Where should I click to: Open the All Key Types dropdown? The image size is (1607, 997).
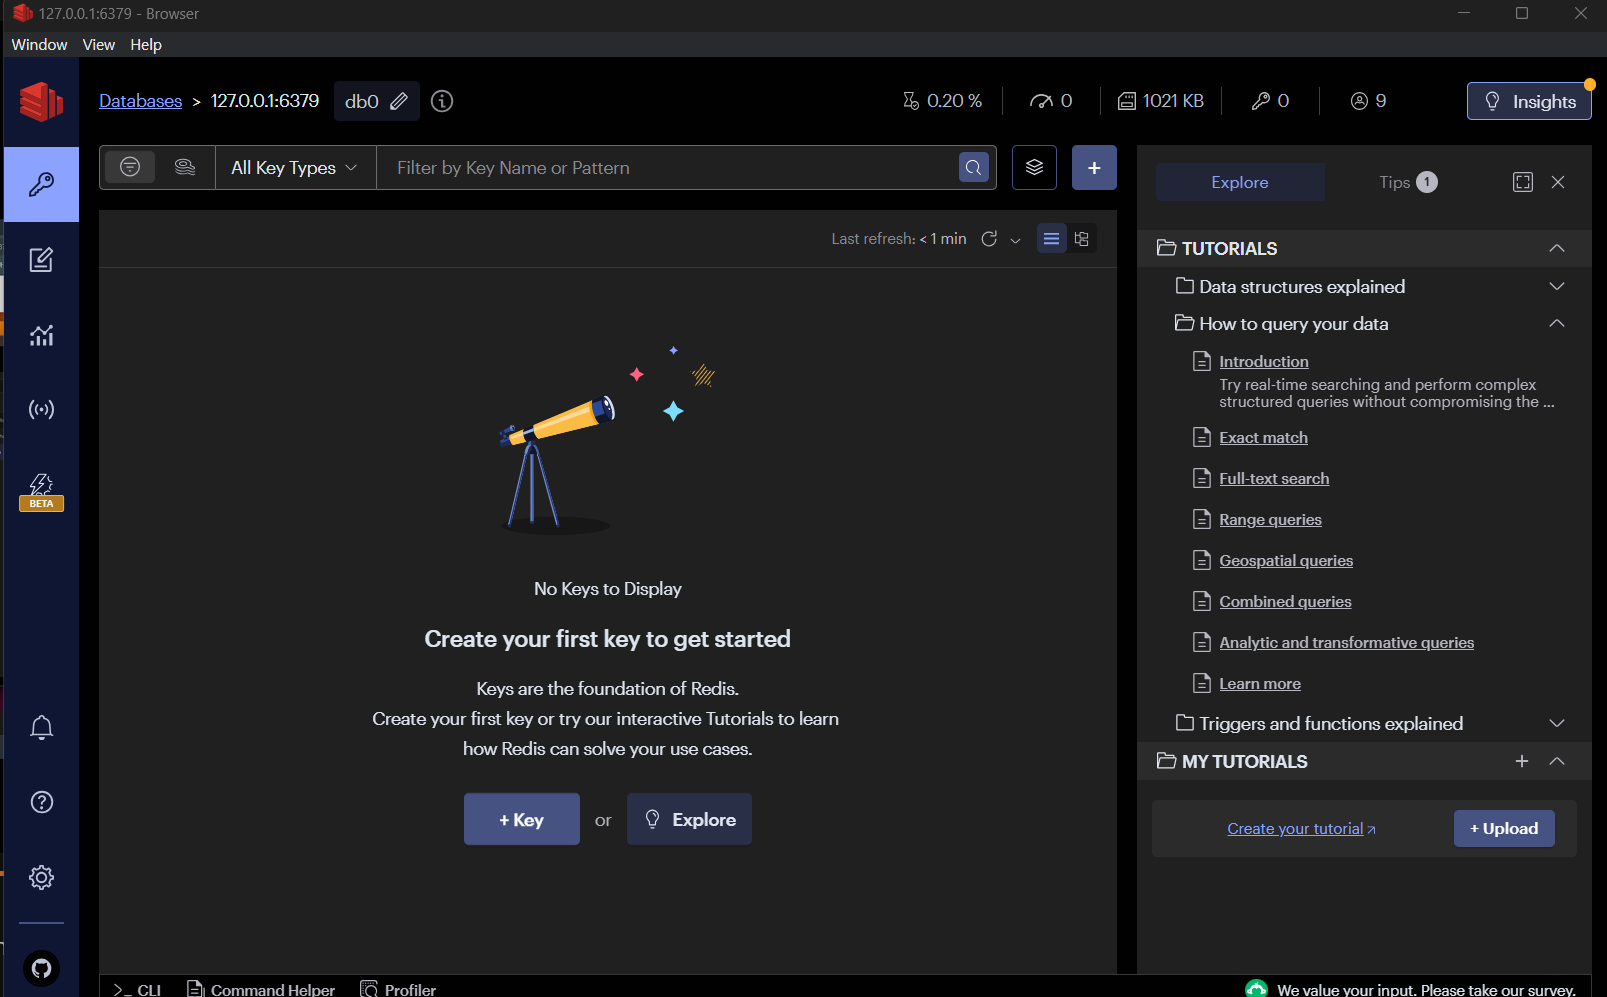(295, 167)
